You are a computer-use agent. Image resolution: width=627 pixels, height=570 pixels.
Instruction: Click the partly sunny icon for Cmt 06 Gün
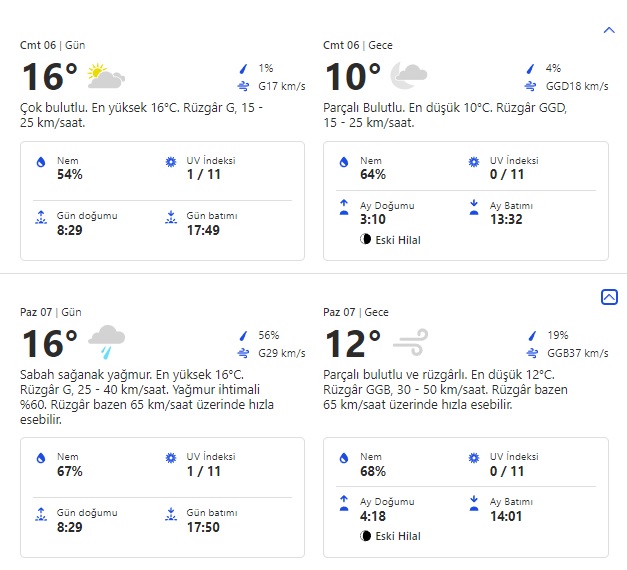(x=106, y=76)
